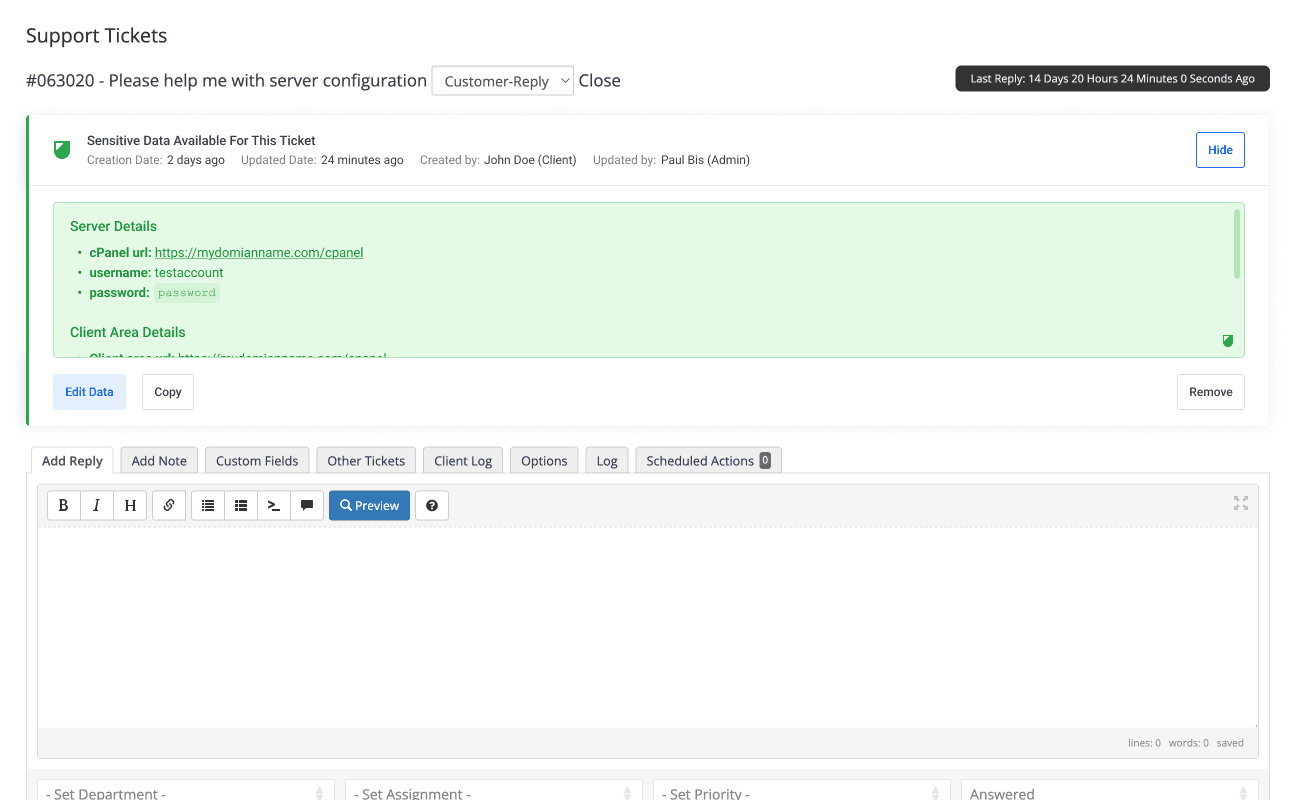Click the small shield icon inside the green data box

tap(1228, 341)
